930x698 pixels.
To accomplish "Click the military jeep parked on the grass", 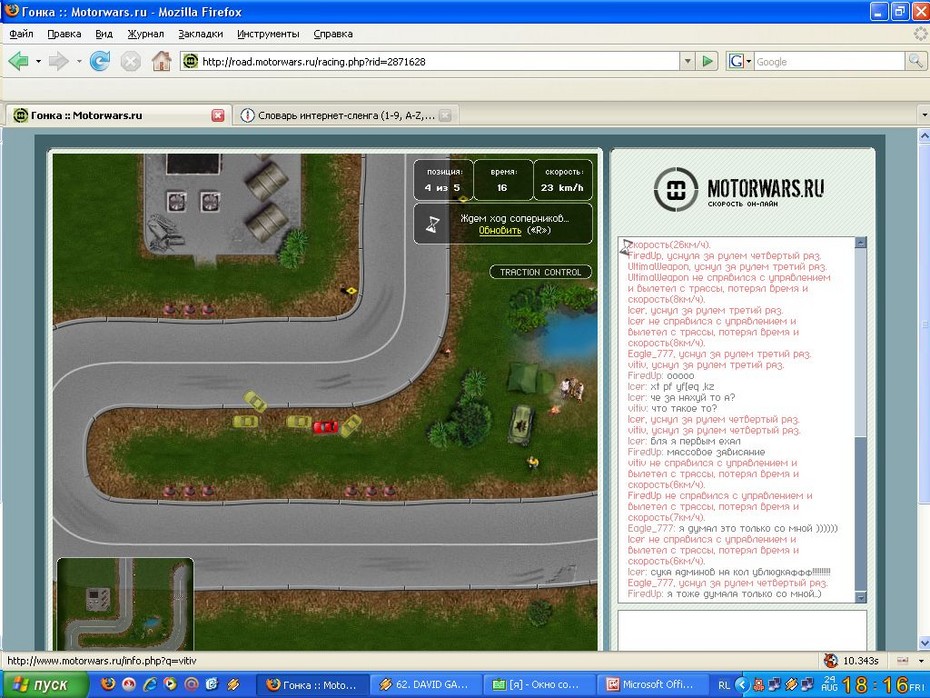I will click(x=522, y=424).
